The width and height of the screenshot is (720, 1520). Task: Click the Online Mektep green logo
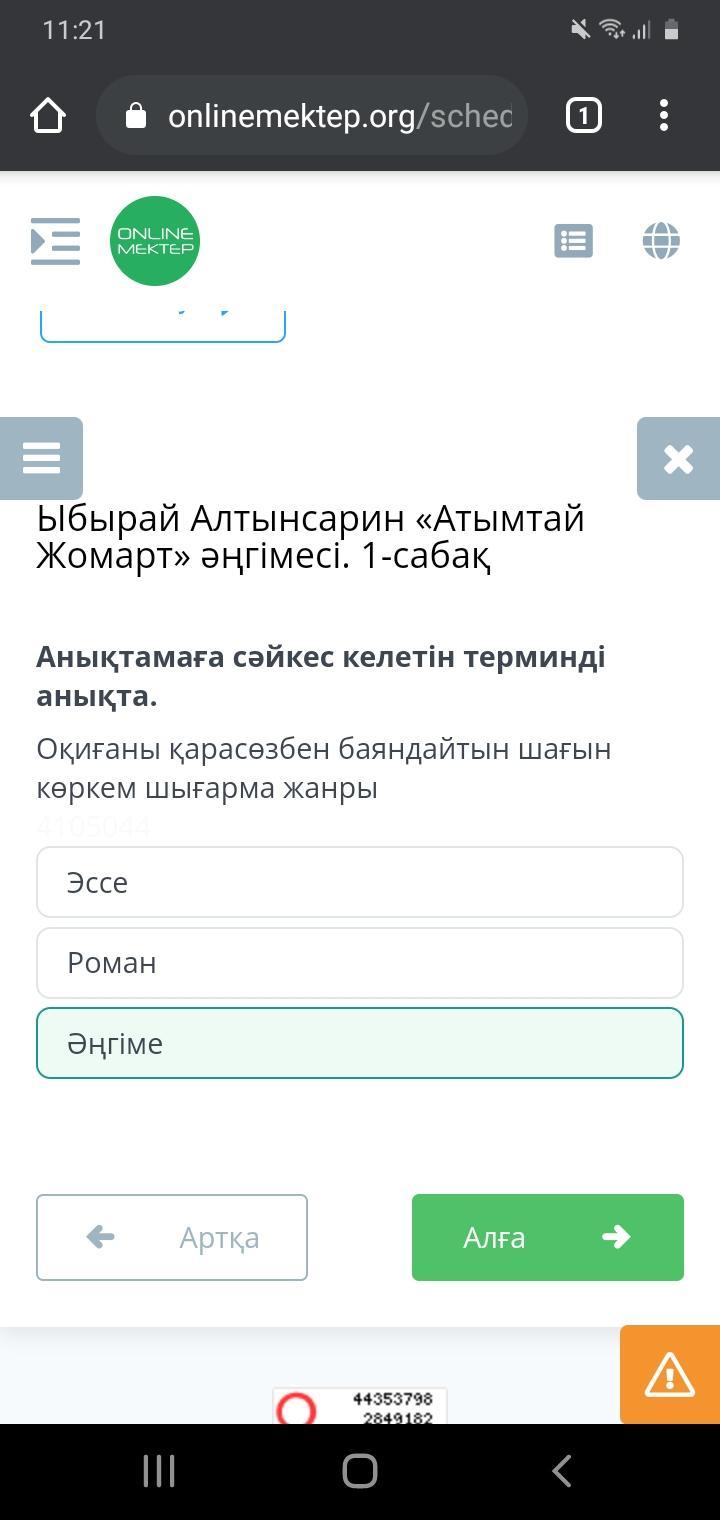155,241
